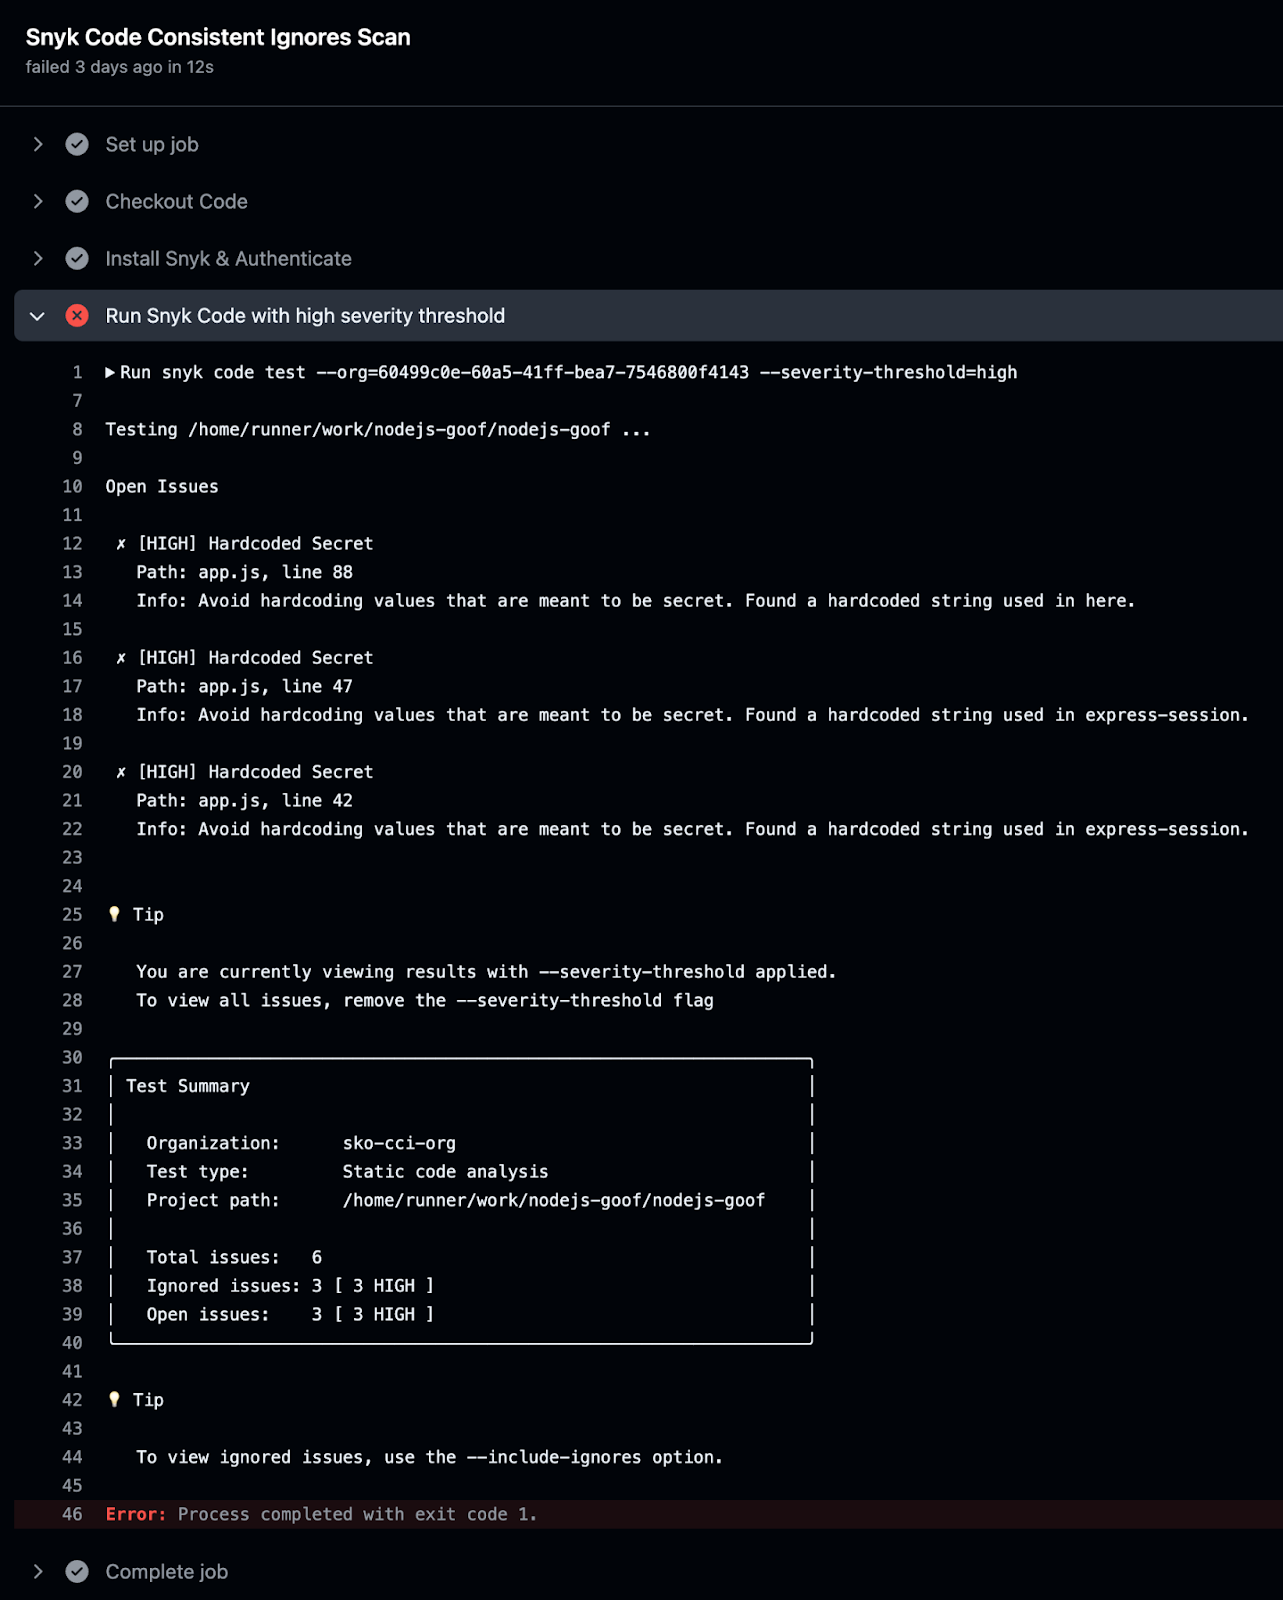Select the Install Snyk & Authenticate step label

[x=228, y=259]
